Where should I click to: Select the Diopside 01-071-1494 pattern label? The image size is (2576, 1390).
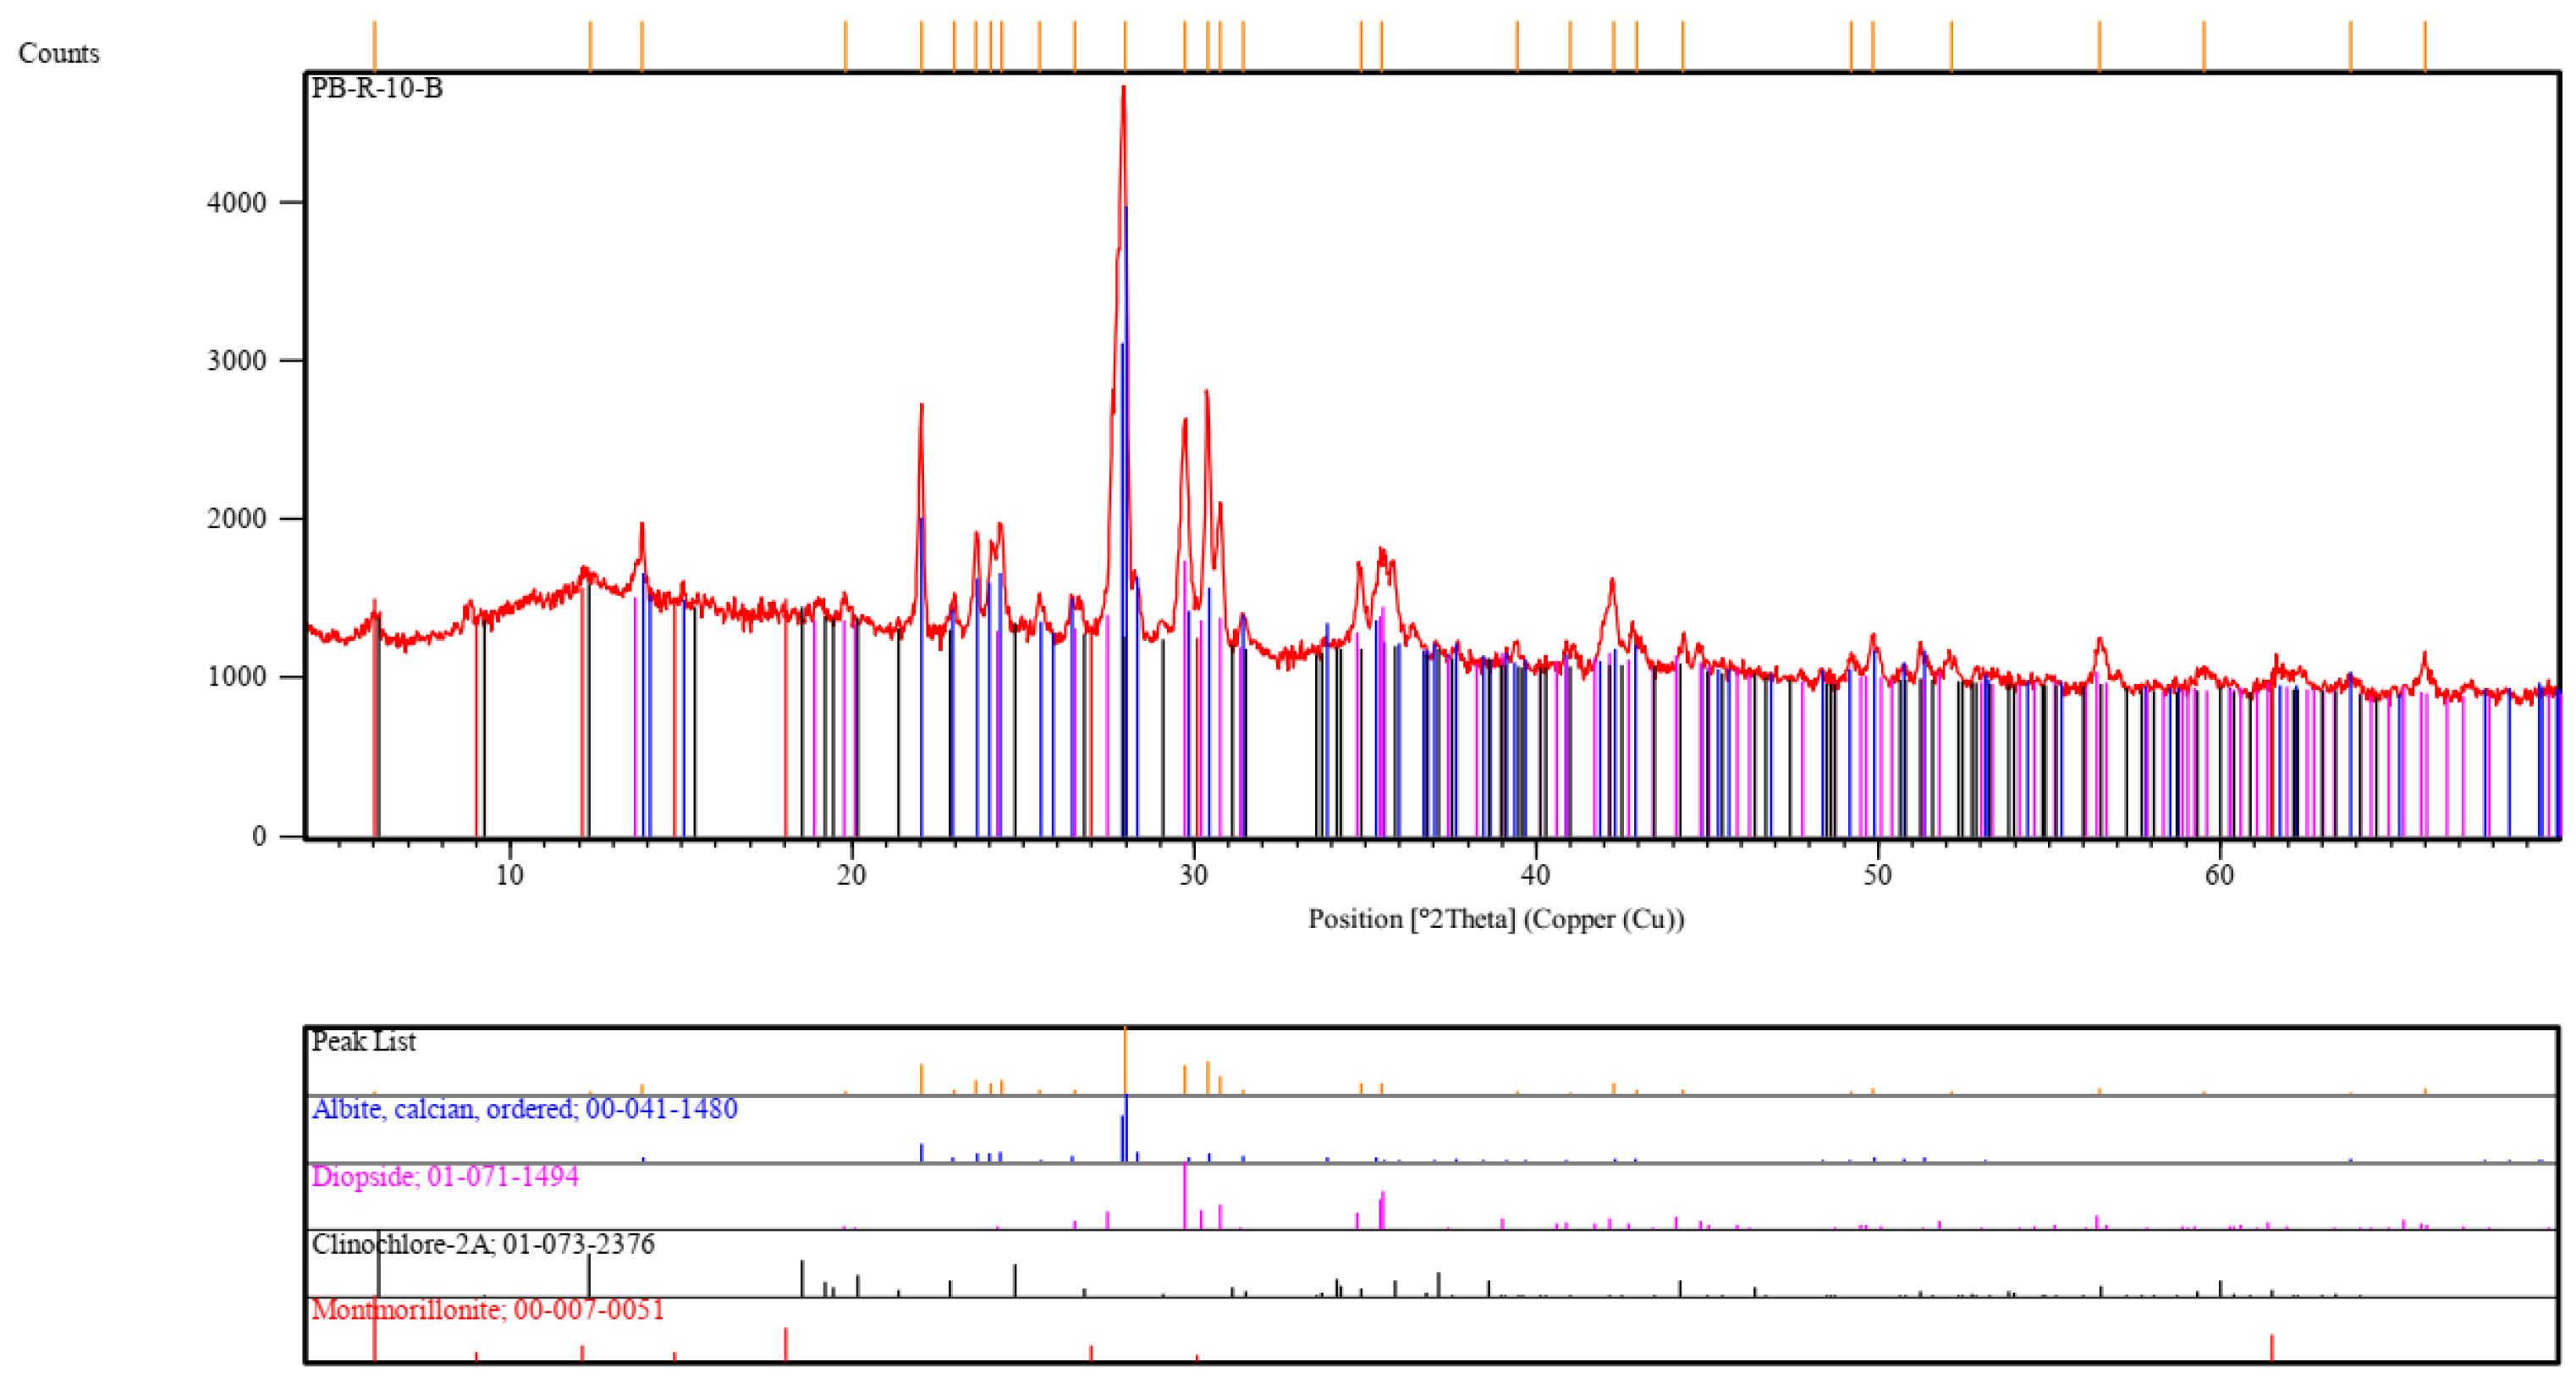(x=445, y=1176)
